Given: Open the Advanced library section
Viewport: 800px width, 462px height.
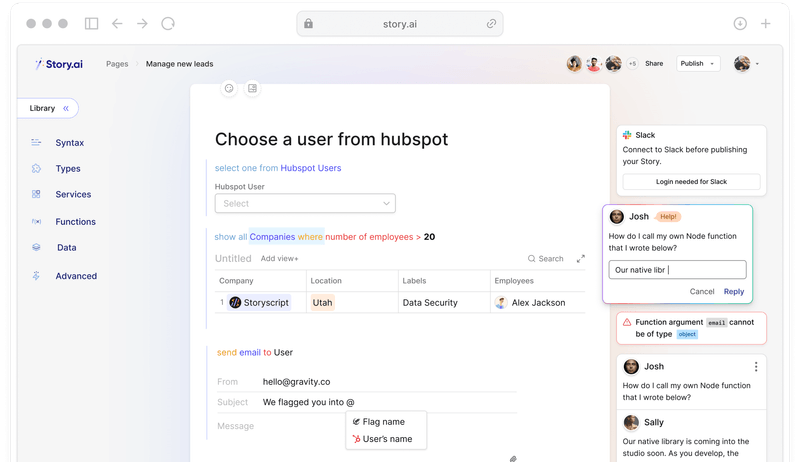Looking at the screenshot, I should point(76,276).
